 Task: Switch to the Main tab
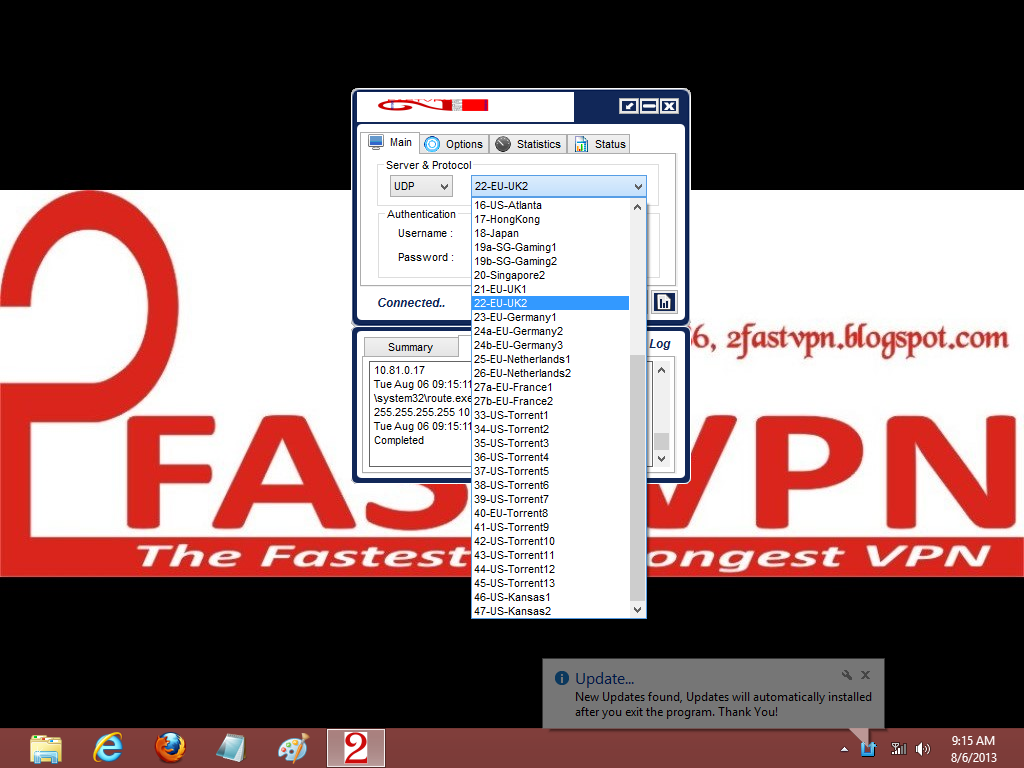pos(391,142)
